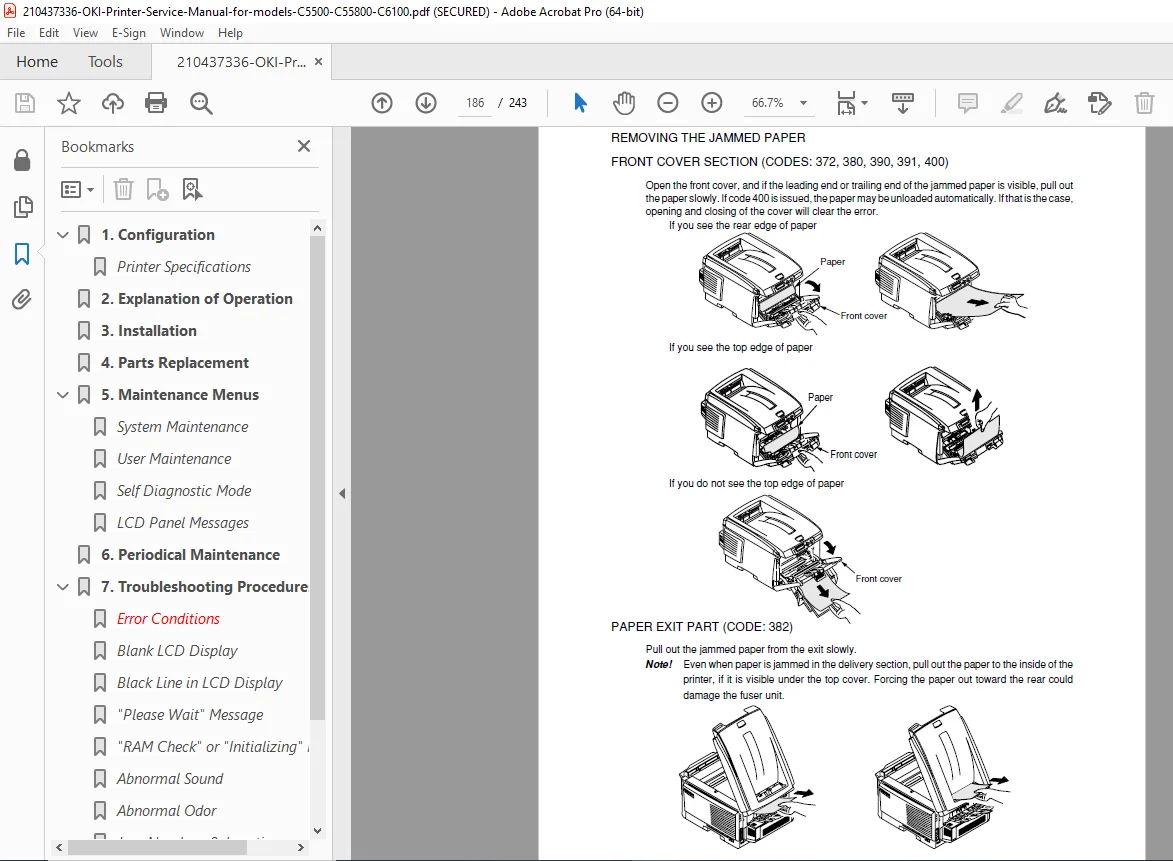Toggle the Bookmarks panel icon

pos(22,254)
